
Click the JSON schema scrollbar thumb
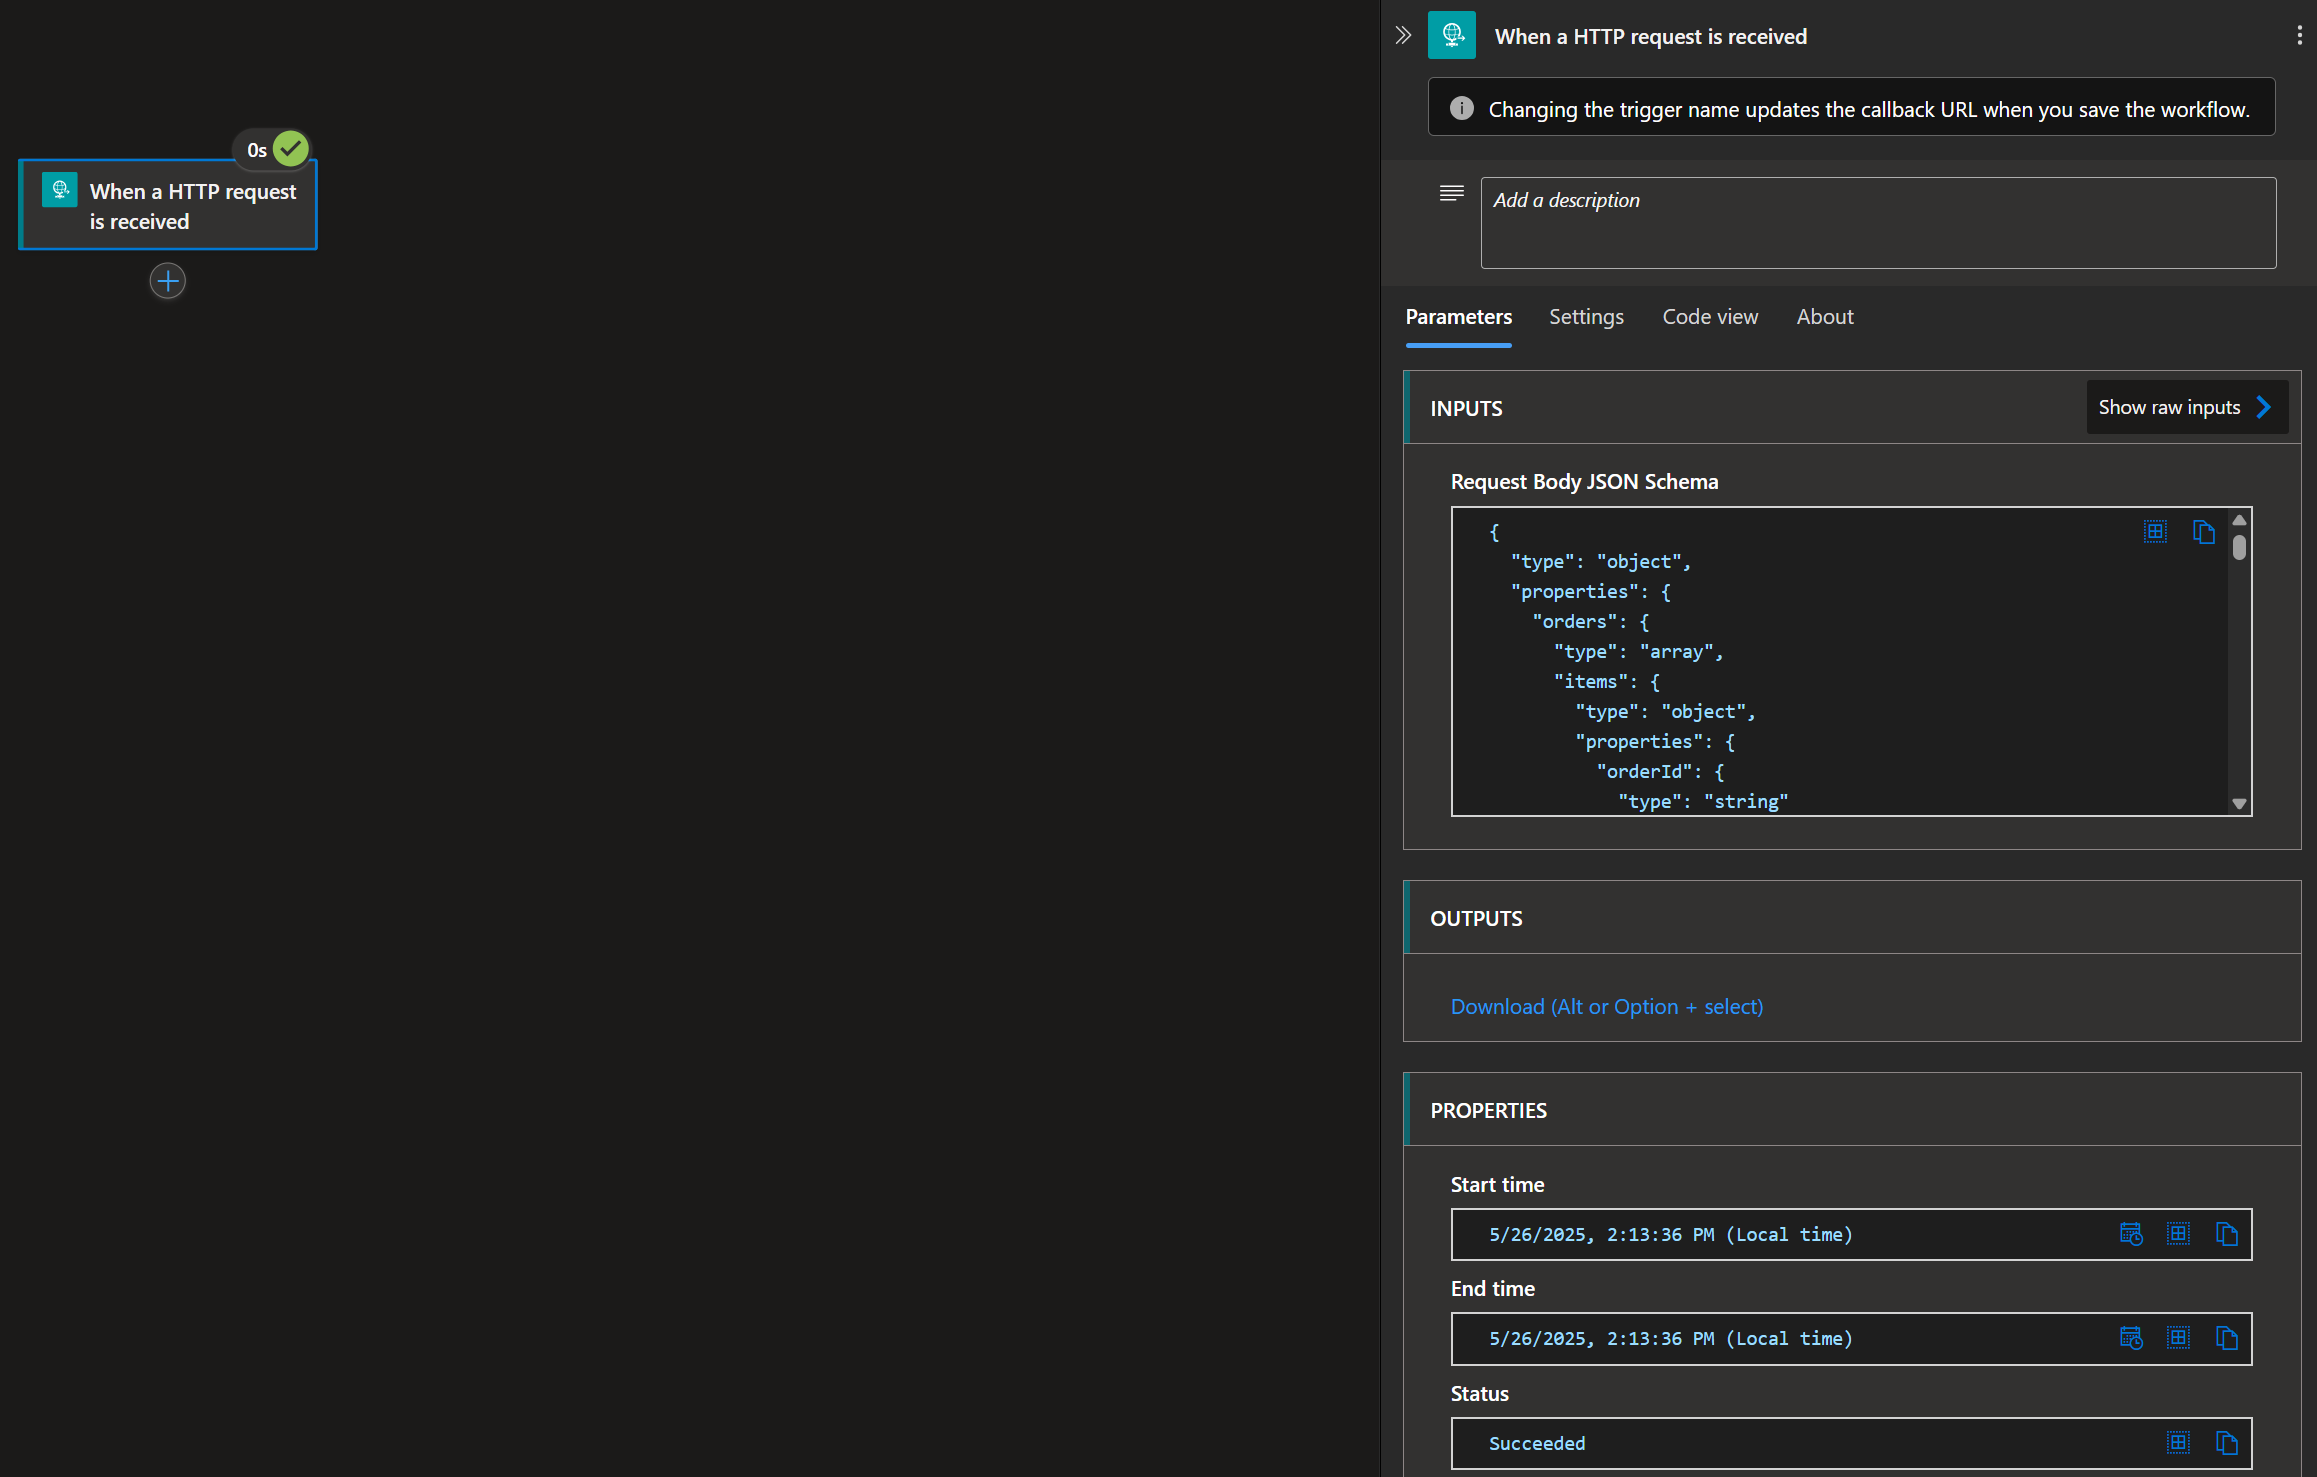pos(2239,548)
